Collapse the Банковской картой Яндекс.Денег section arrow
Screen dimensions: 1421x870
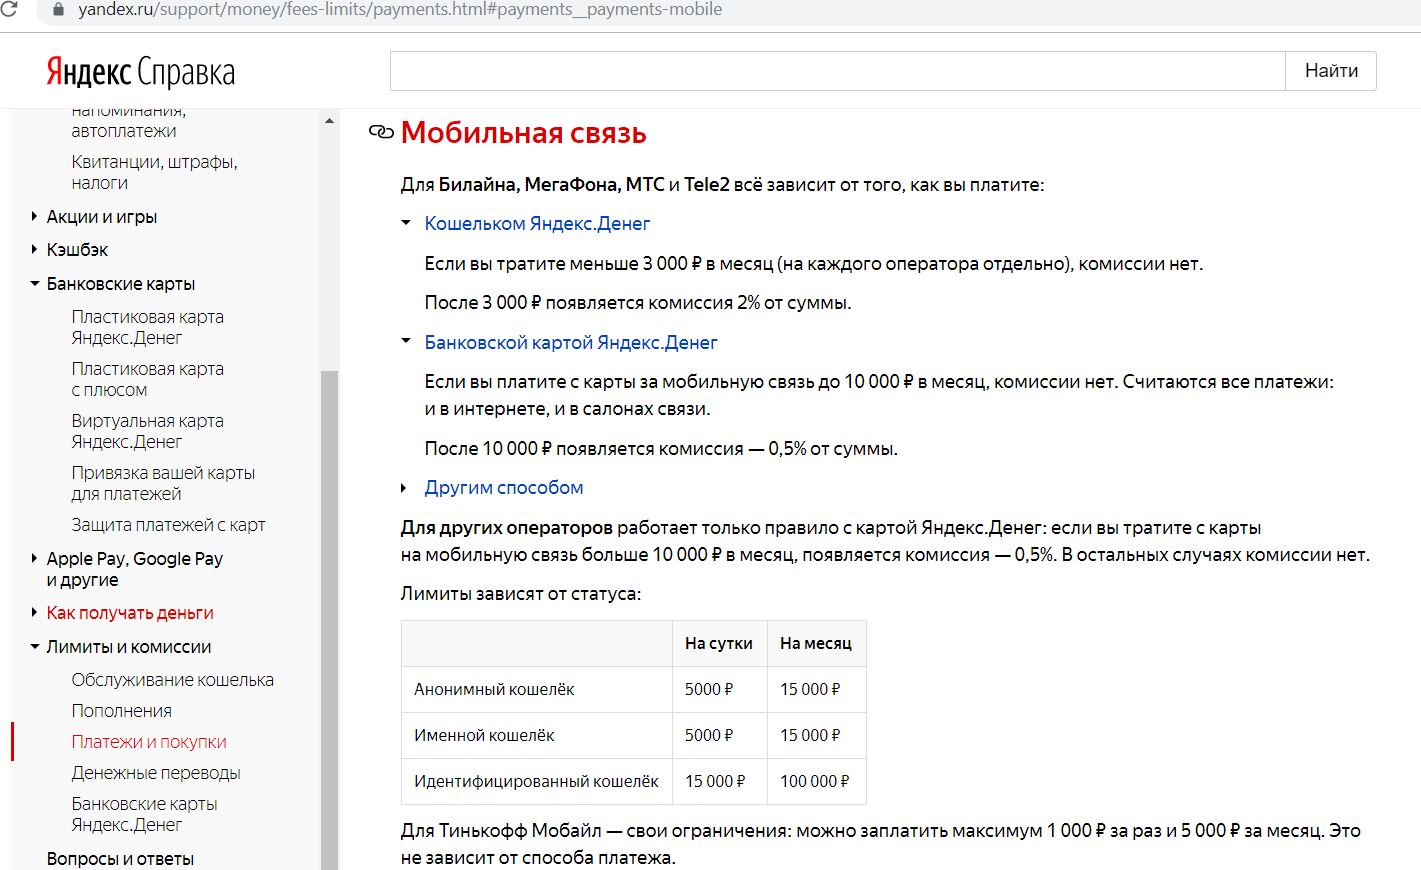coord(406,342)
